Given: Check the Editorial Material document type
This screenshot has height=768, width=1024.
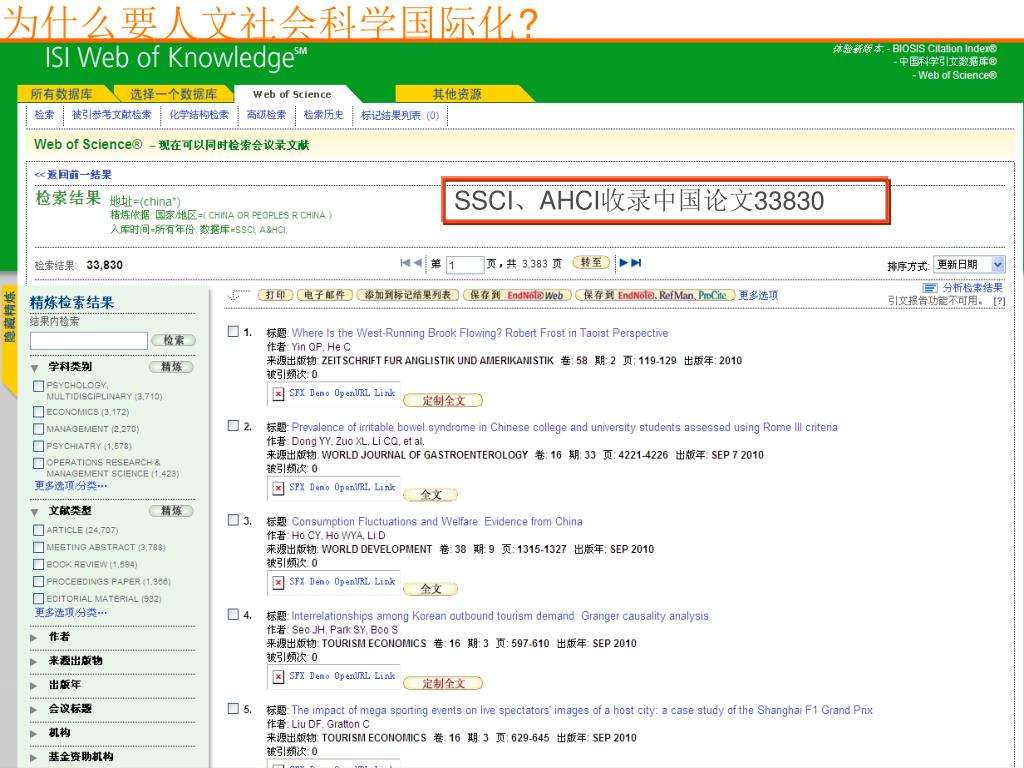Looking at the screenshot, I should coord(39,598).
